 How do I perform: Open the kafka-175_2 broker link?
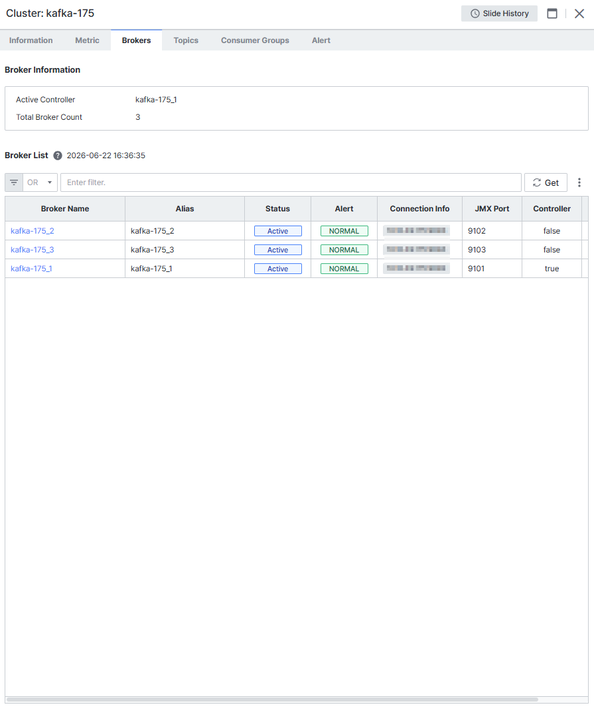[32, 231]
